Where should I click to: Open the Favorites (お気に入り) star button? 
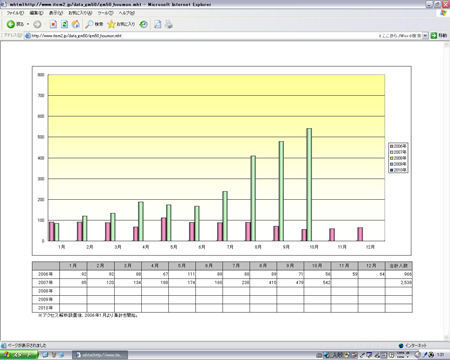[121, 24]
